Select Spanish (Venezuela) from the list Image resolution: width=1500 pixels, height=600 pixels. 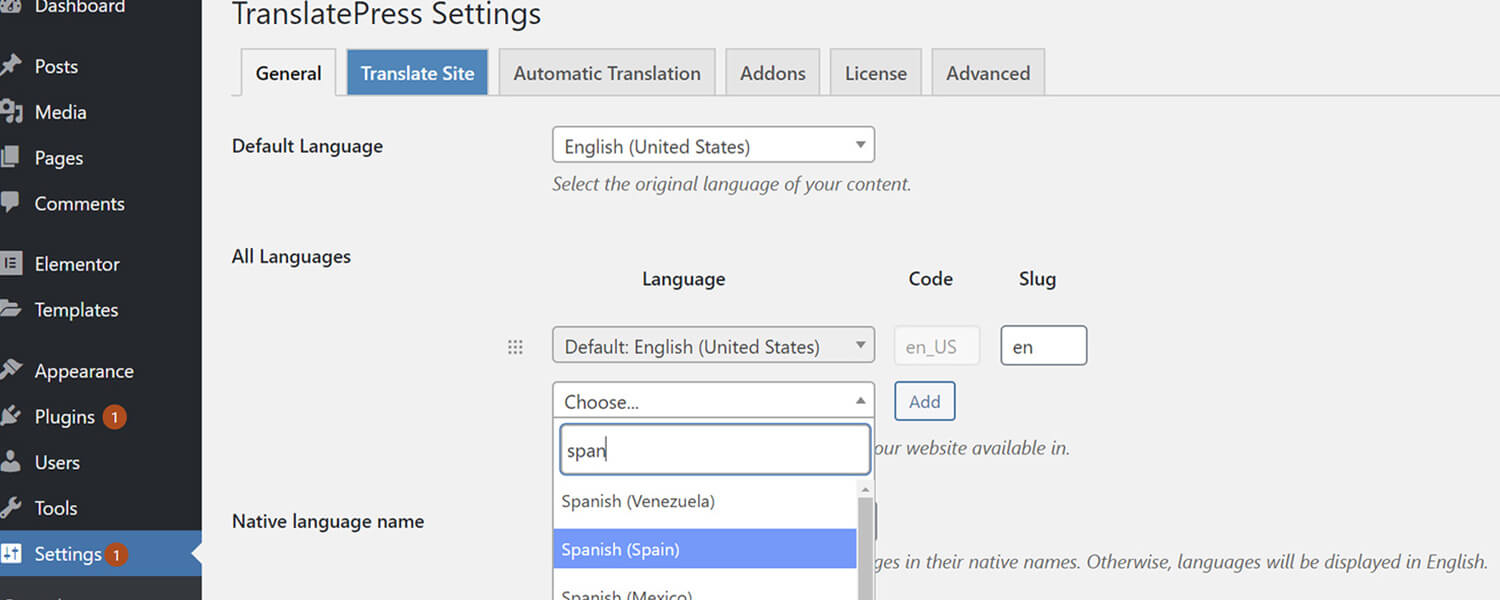[x=705, y=501]
